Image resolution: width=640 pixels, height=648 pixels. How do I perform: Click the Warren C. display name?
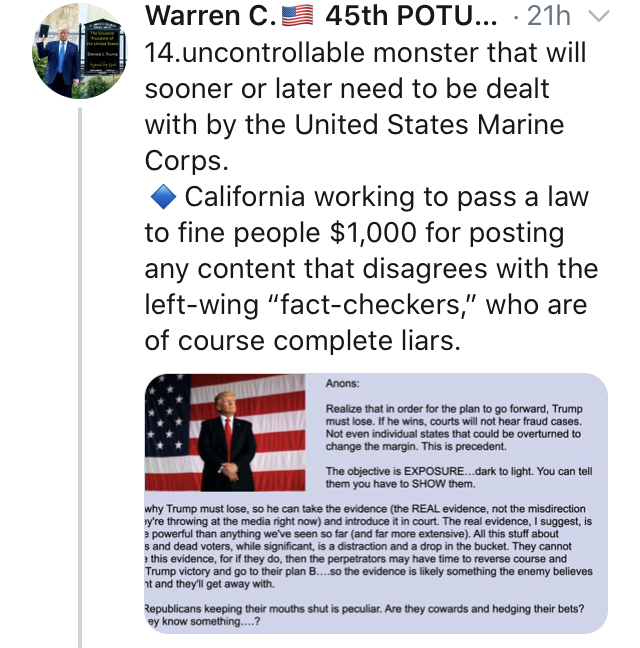tap(211, 16)
